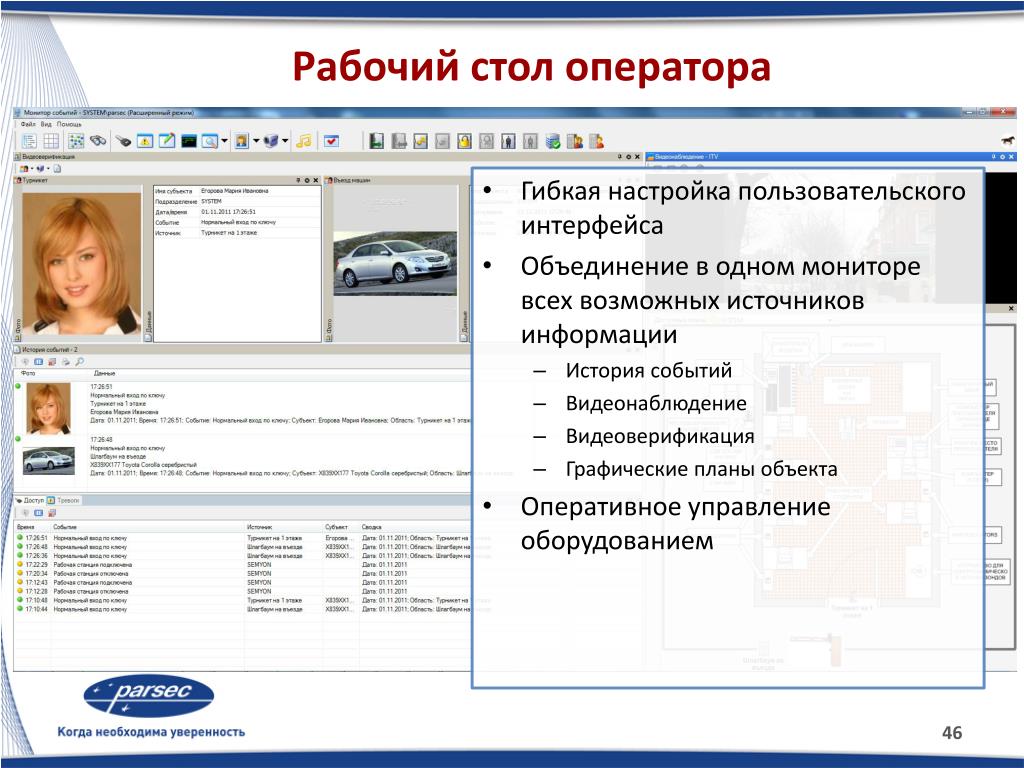The image size is (1024, 768).
Task: Click the list view icon in the main toolbar
Action: tap(29, 140)
